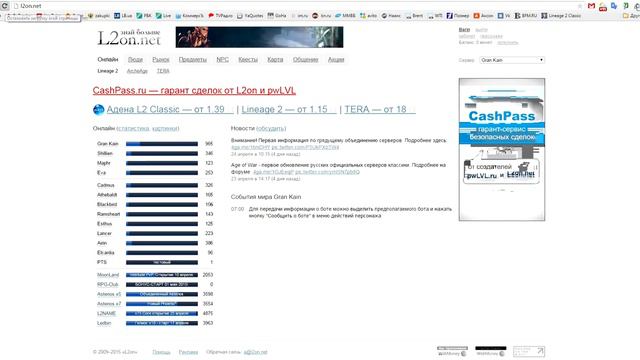
Task: Click the выйти link next to username
Action: tap(482, 30)
